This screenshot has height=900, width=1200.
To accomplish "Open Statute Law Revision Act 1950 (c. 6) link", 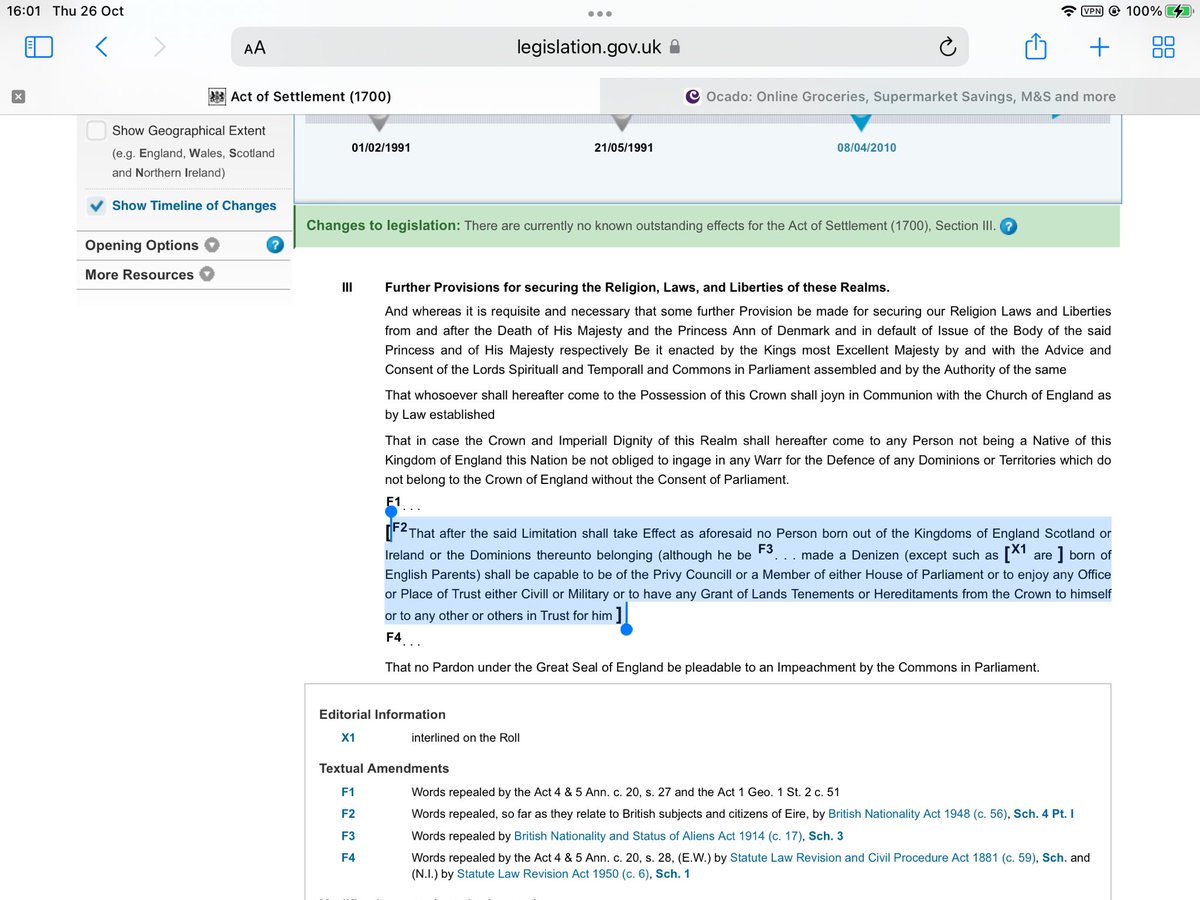I will click(553, 874).
